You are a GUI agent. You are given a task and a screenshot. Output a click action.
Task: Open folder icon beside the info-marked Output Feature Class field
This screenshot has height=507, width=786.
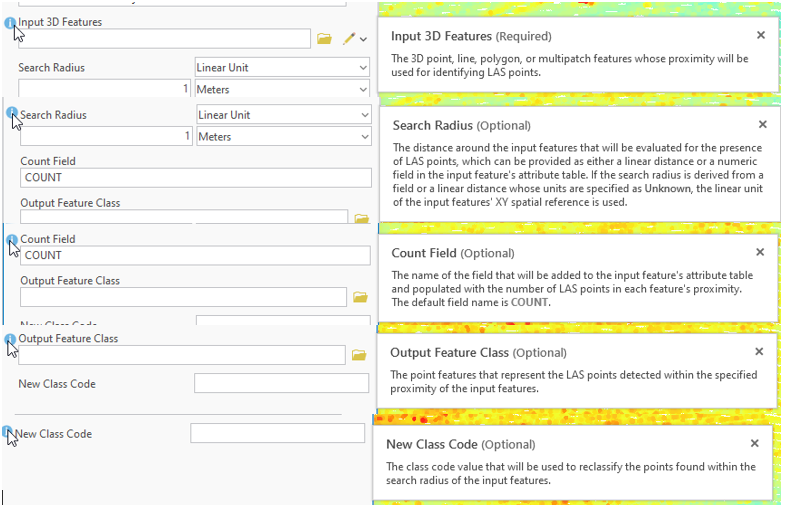[x=359, y=355]
